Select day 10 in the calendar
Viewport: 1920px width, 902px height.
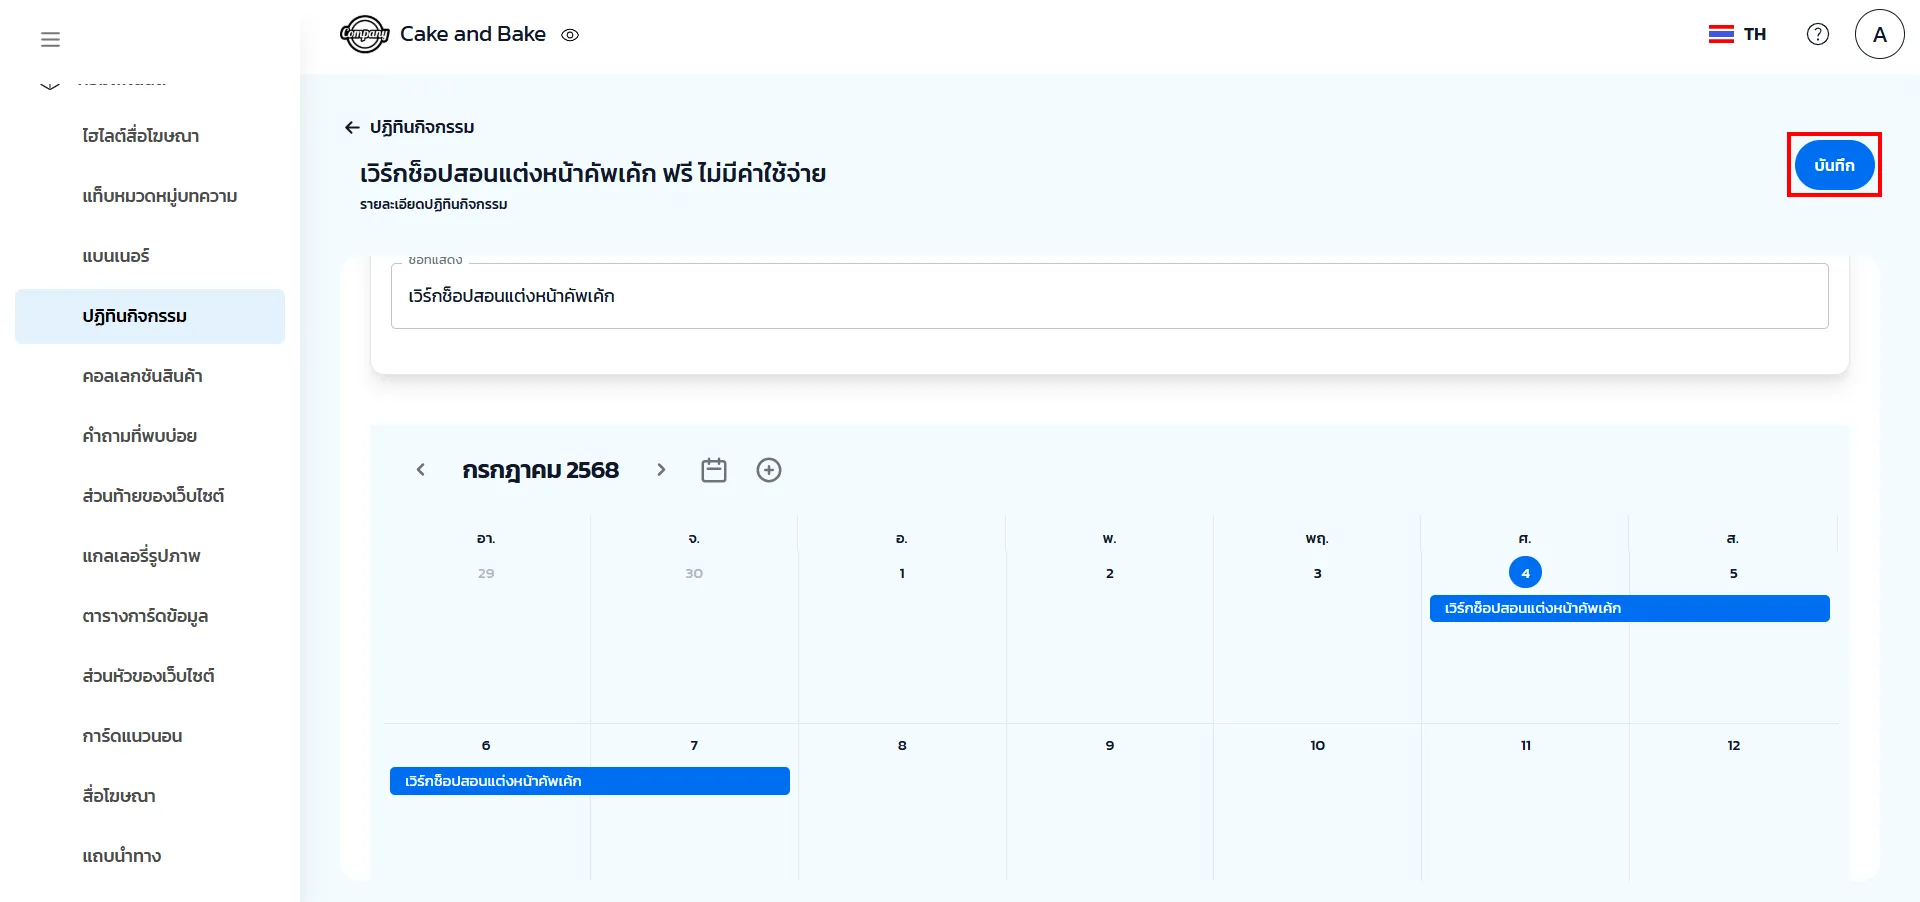1317,745
